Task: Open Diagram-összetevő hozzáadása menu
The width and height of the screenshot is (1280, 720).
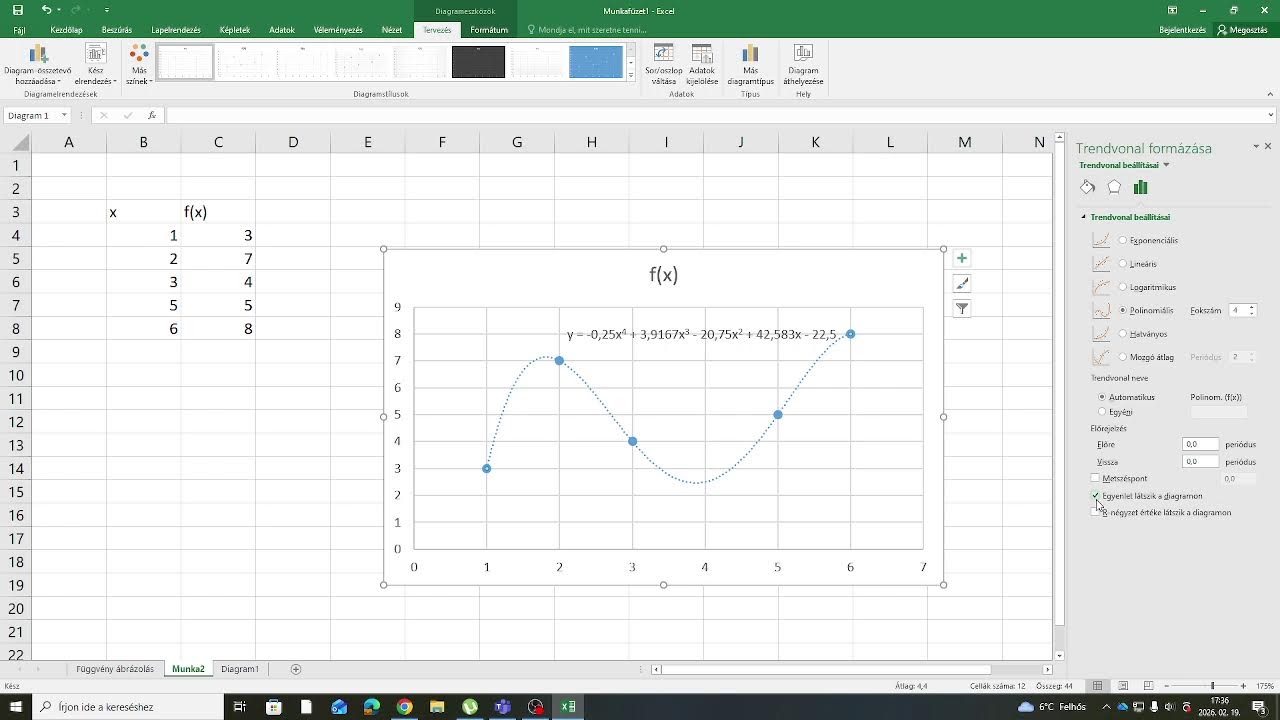Action: point(38,65)
